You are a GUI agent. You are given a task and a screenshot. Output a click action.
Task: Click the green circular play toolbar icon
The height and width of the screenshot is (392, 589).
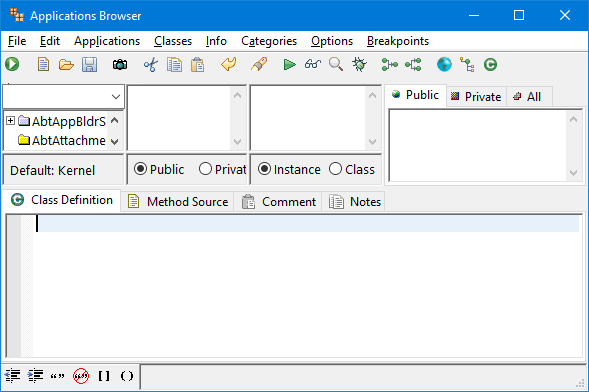click(12, 65)
